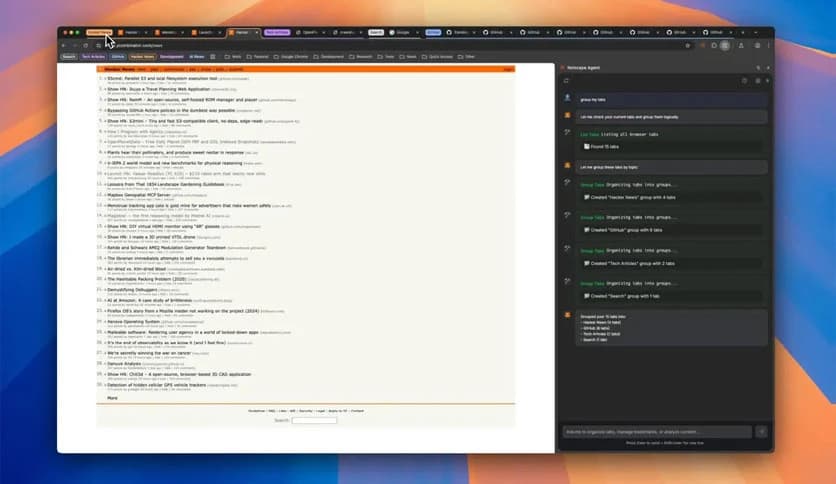Image resolution: width=836 pixels, height=484 pixels.
Task: Switch to the OpenFr tab in Tech Articles group
Action: point(310,33)
